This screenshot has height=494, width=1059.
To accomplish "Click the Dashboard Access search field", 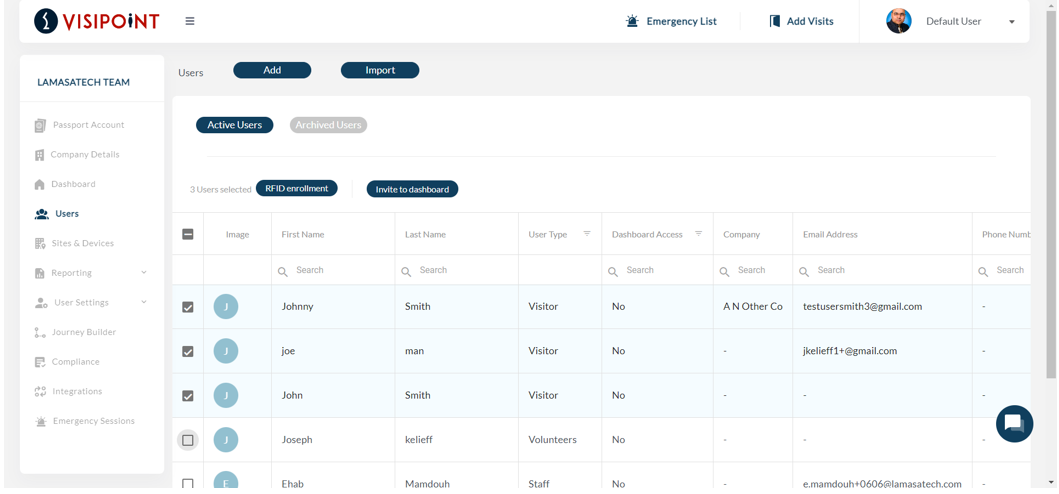I will point(657,270).
